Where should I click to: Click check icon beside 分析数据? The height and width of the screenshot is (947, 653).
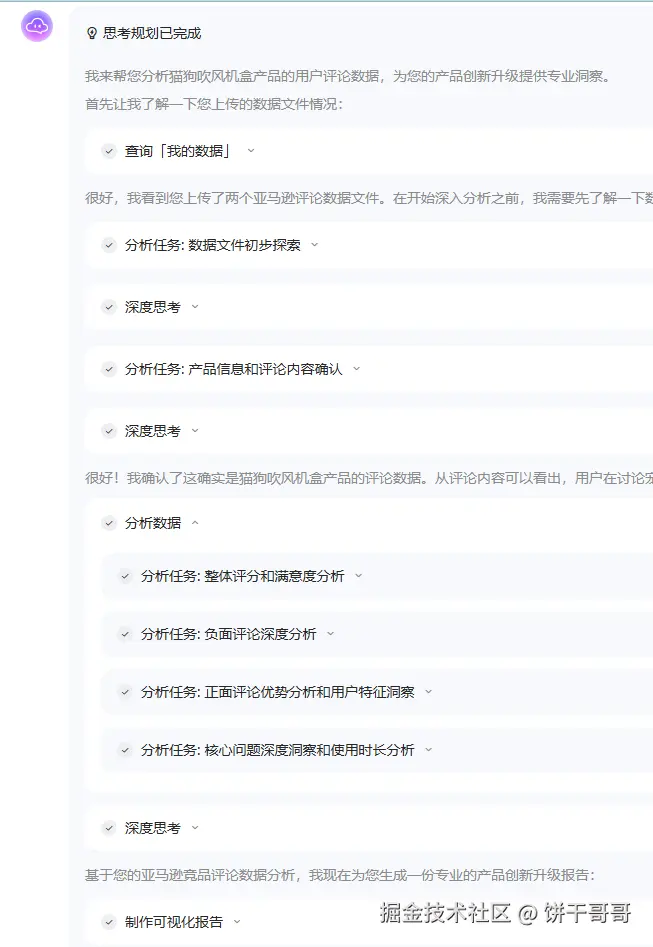click(x=109, y=523)
